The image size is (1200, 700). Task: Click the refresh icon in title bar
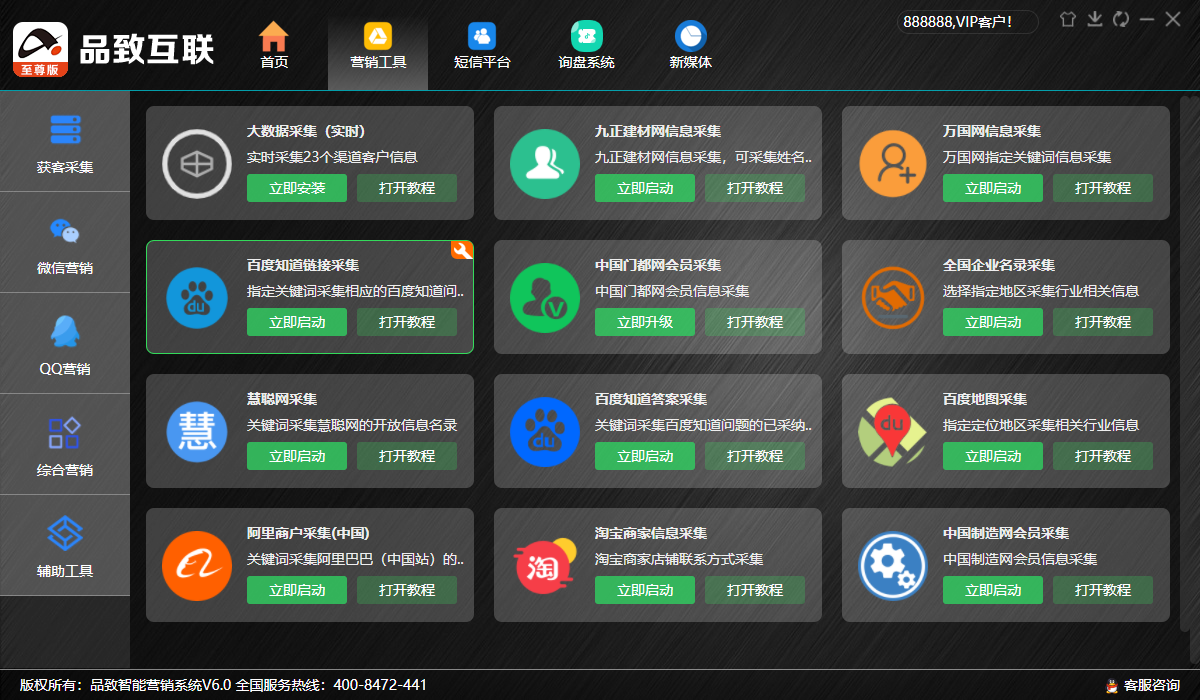coord(1121,19)
